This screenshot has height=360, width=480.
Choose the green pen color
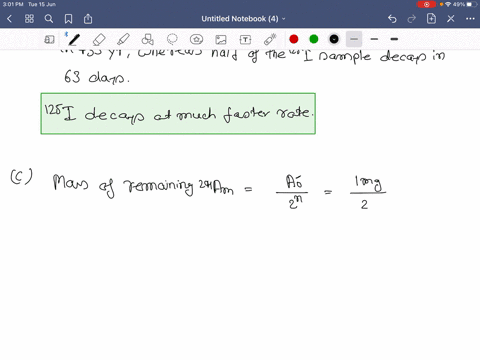[x=314, y=39]
